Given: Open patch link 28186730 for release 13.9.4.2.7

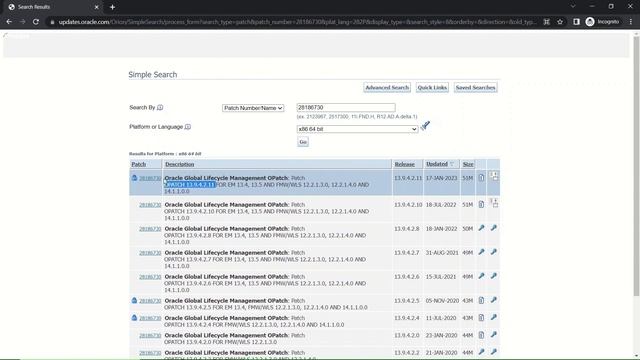Looking at the screenshot, I should [150, 253].
